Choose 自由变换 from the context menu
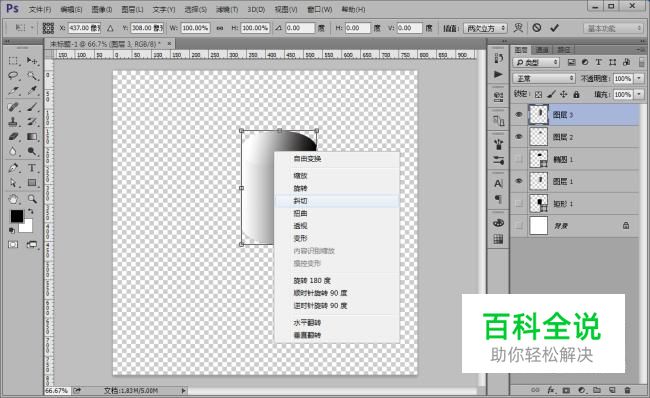This screenshot has width=650, height=398. coord(337,159)
